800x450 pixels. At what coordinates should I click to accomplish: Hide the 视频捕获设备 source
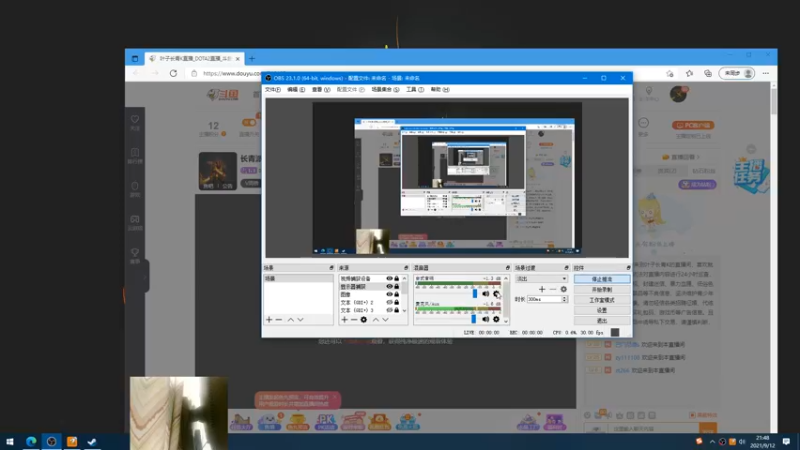pyautogui.click(x=389, y=279)
